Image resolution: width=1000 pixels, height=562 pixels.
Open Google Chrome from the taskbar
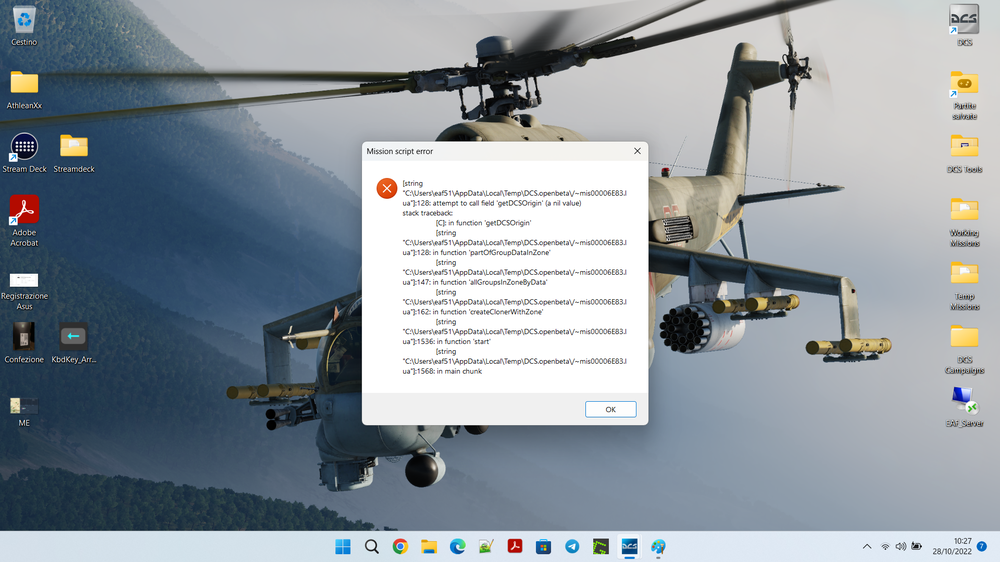401,547
